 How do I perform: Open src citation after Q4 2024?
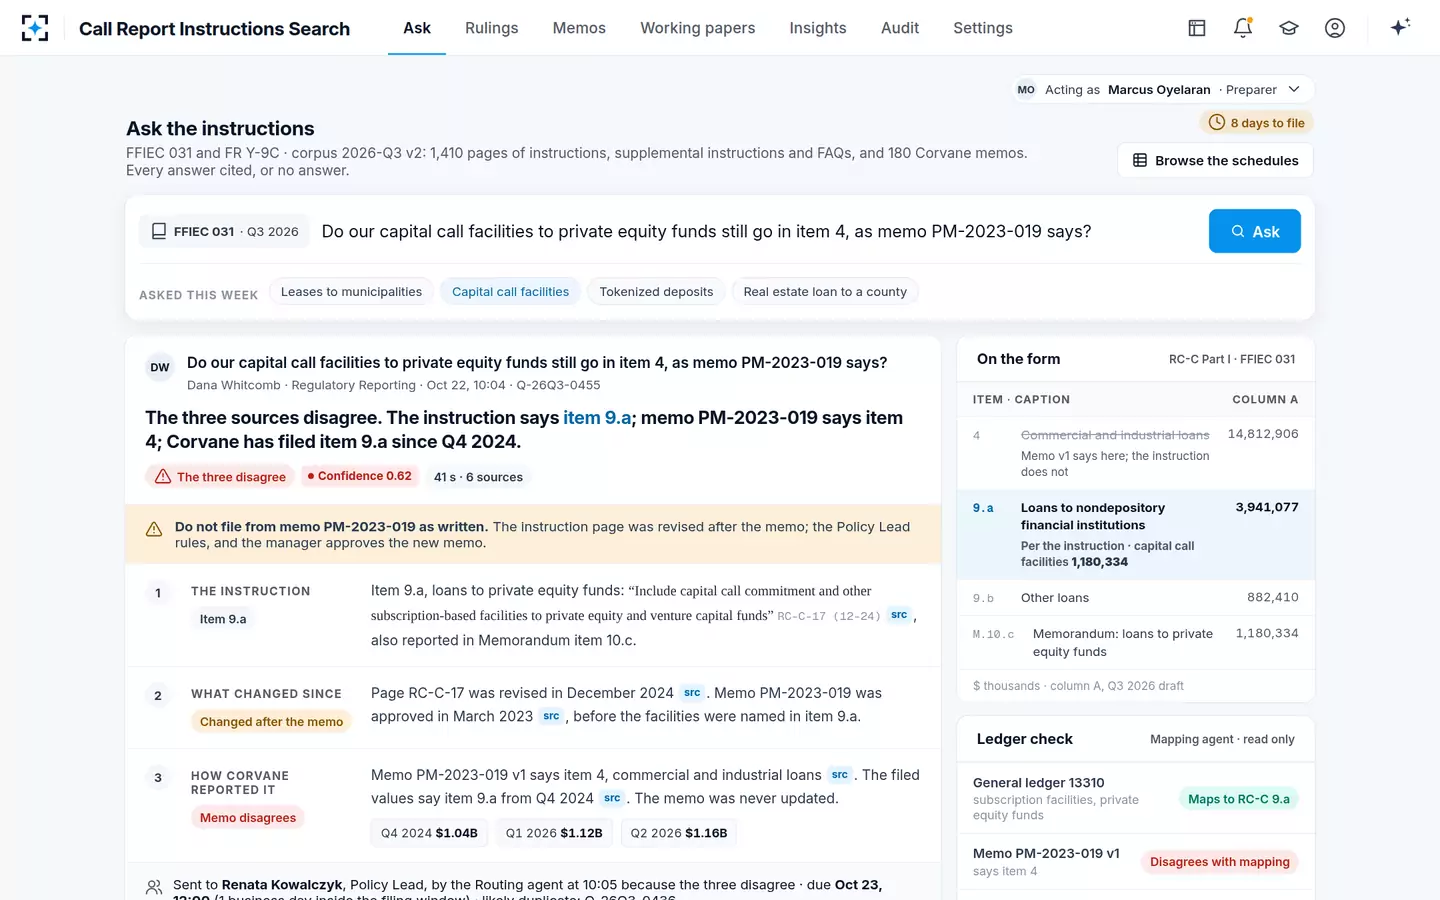pos(612,798)
